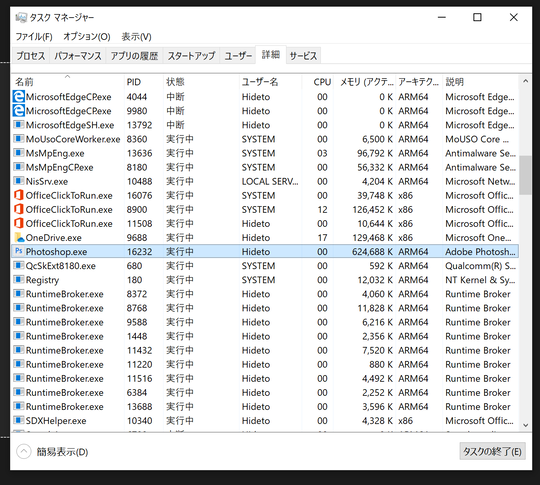Click the Registry process icon

(19, 279)
